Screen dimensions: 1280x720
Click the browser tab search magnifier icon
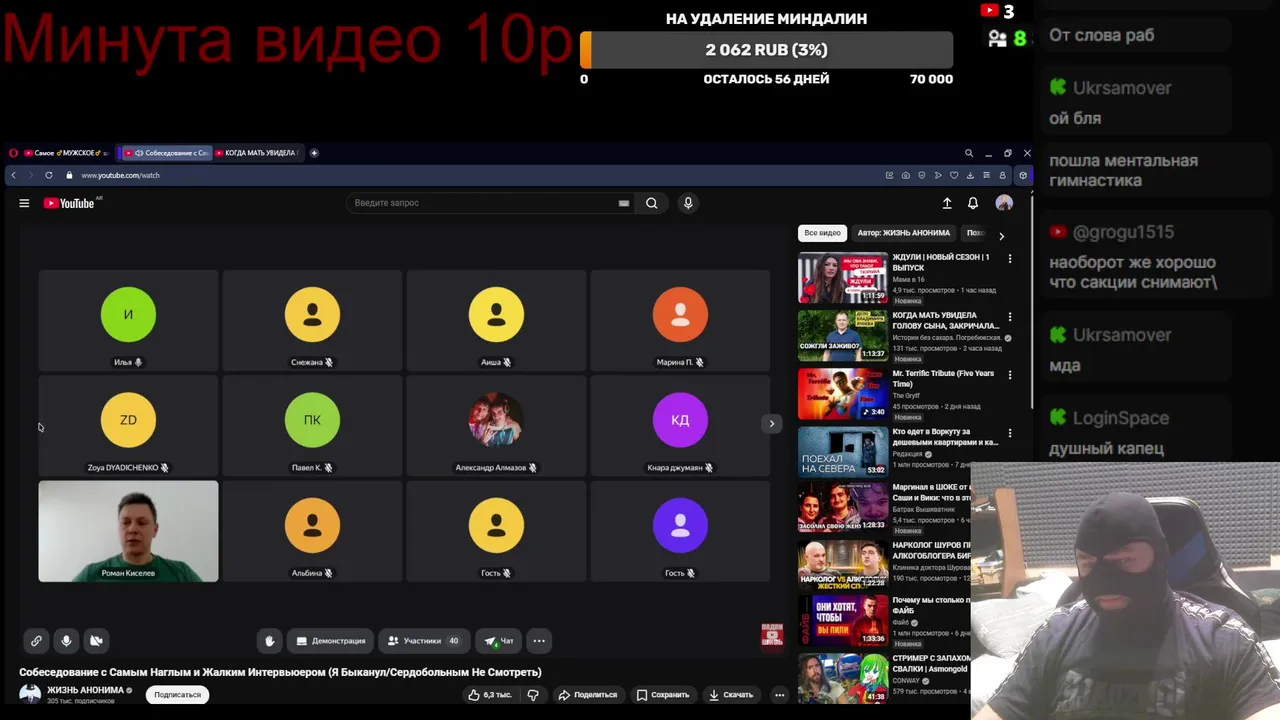pyautogui.click(x=968, y=153)
